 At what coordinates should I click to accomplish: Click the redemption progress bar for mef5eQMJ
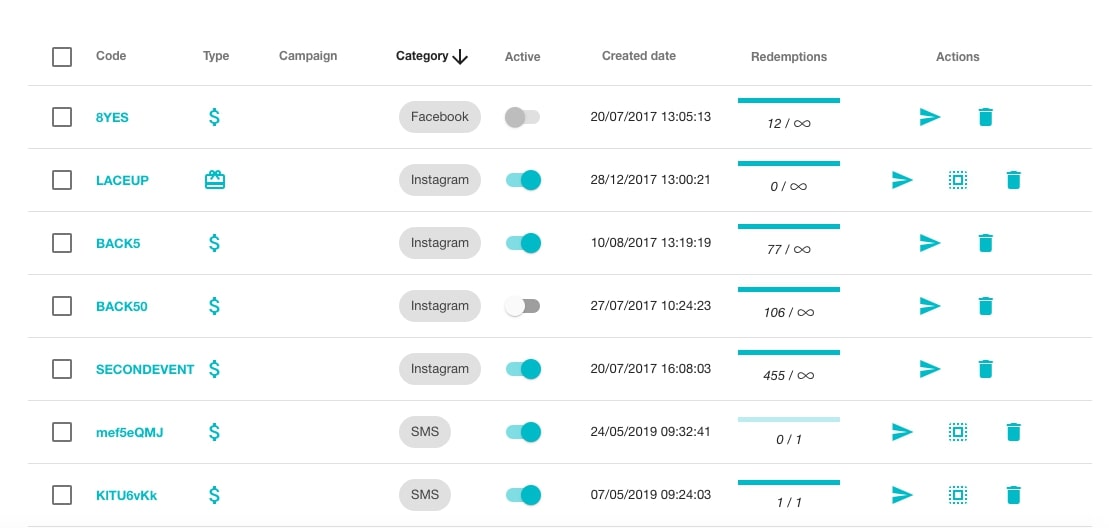click(789, 420)
